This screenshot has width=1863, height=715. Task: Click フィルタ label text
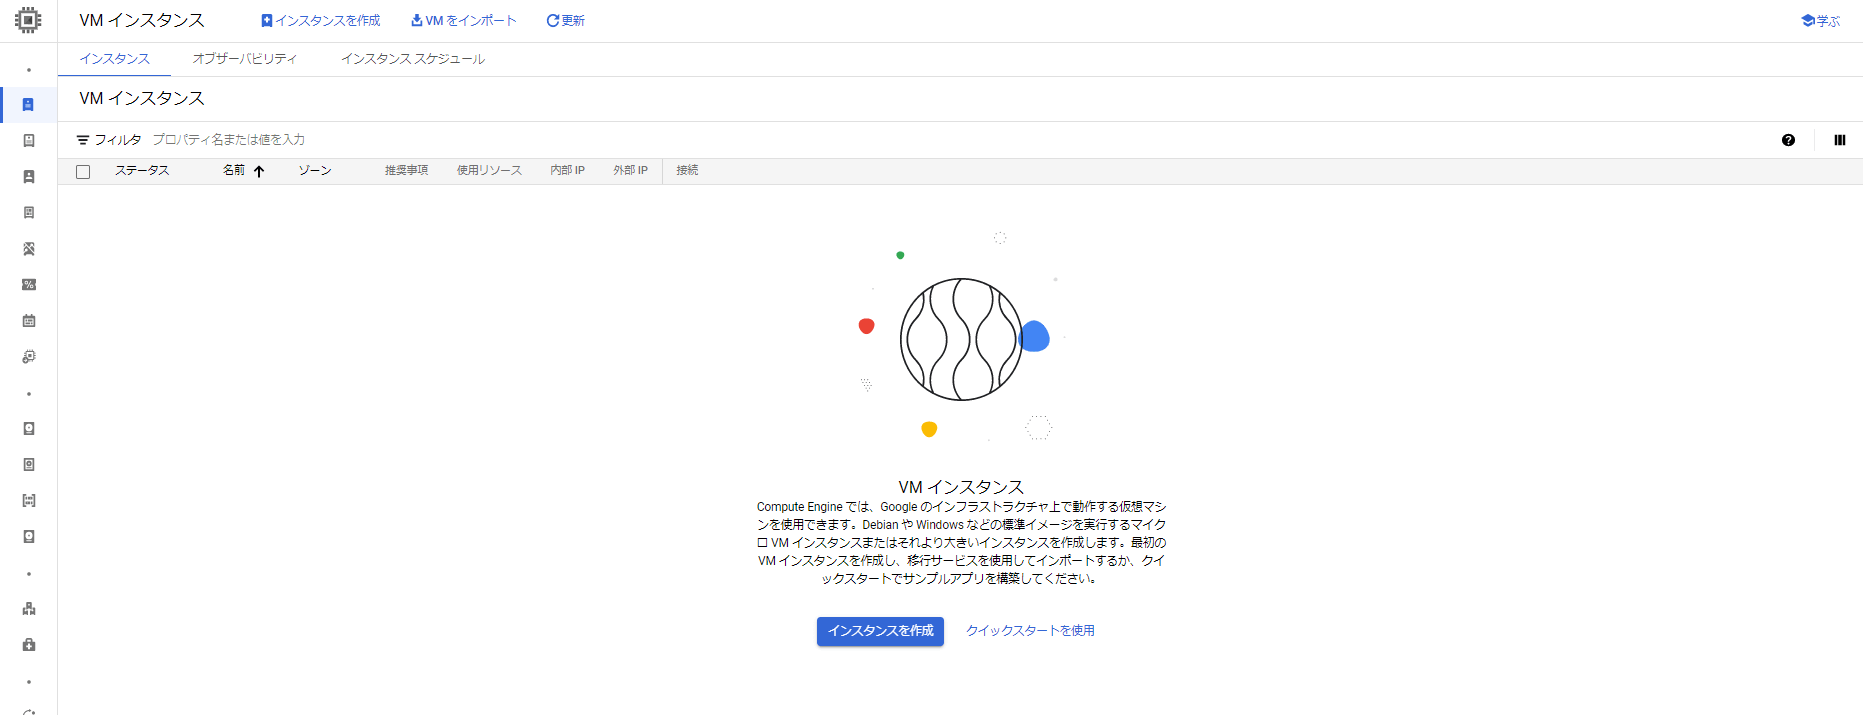[117, 140]
